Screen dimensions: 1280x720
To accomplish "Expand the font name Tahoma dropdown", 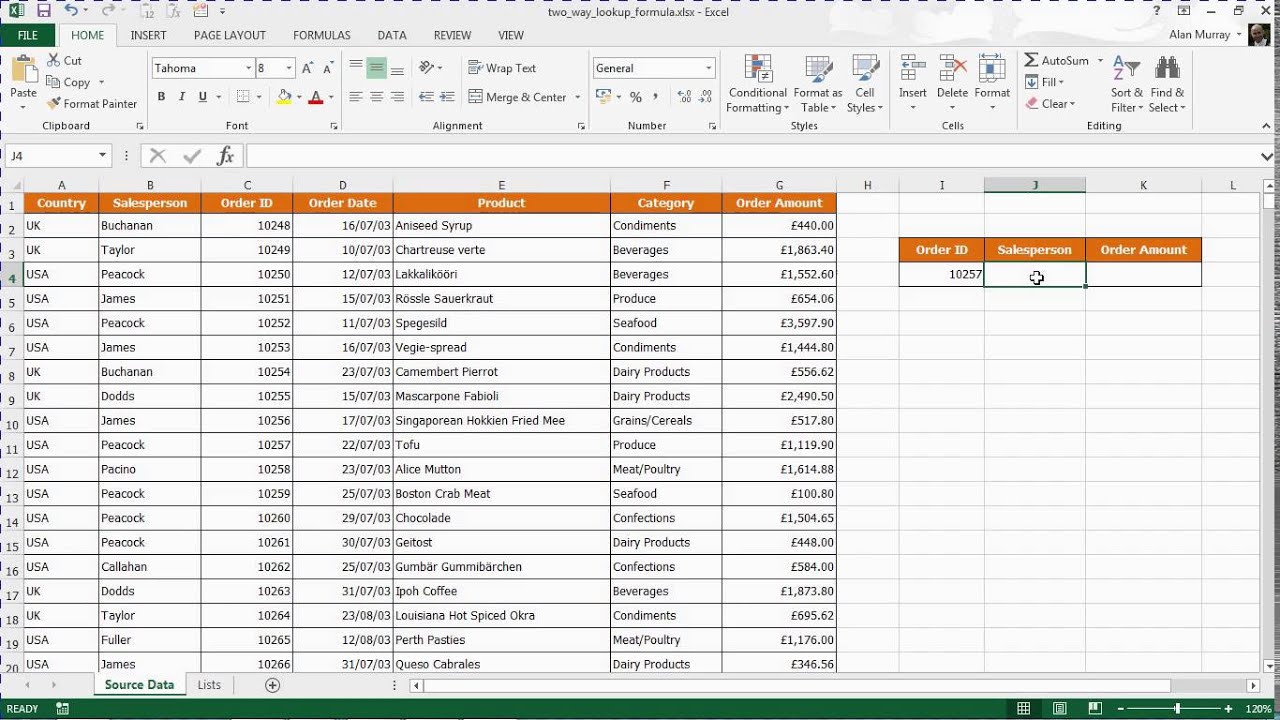I will pos(248,68).
